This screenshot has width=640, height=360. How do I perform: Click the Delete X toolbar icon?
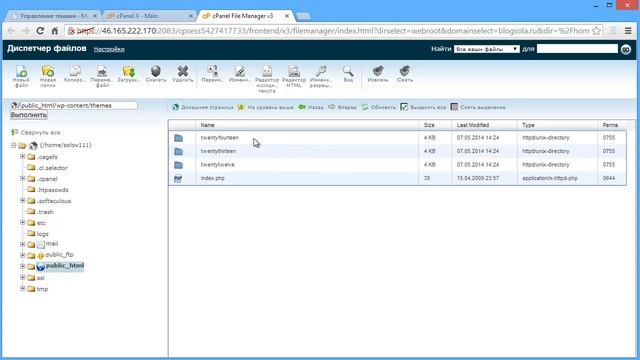182,71
